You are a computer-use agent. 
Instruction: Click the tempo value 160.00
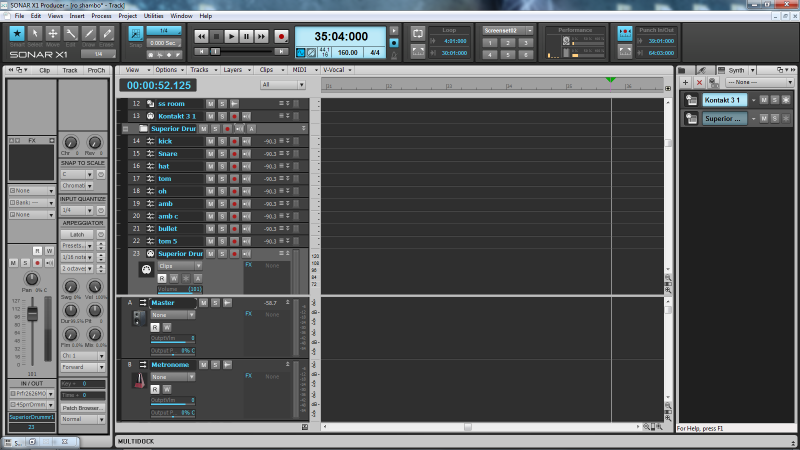click(x=347, y=53)
